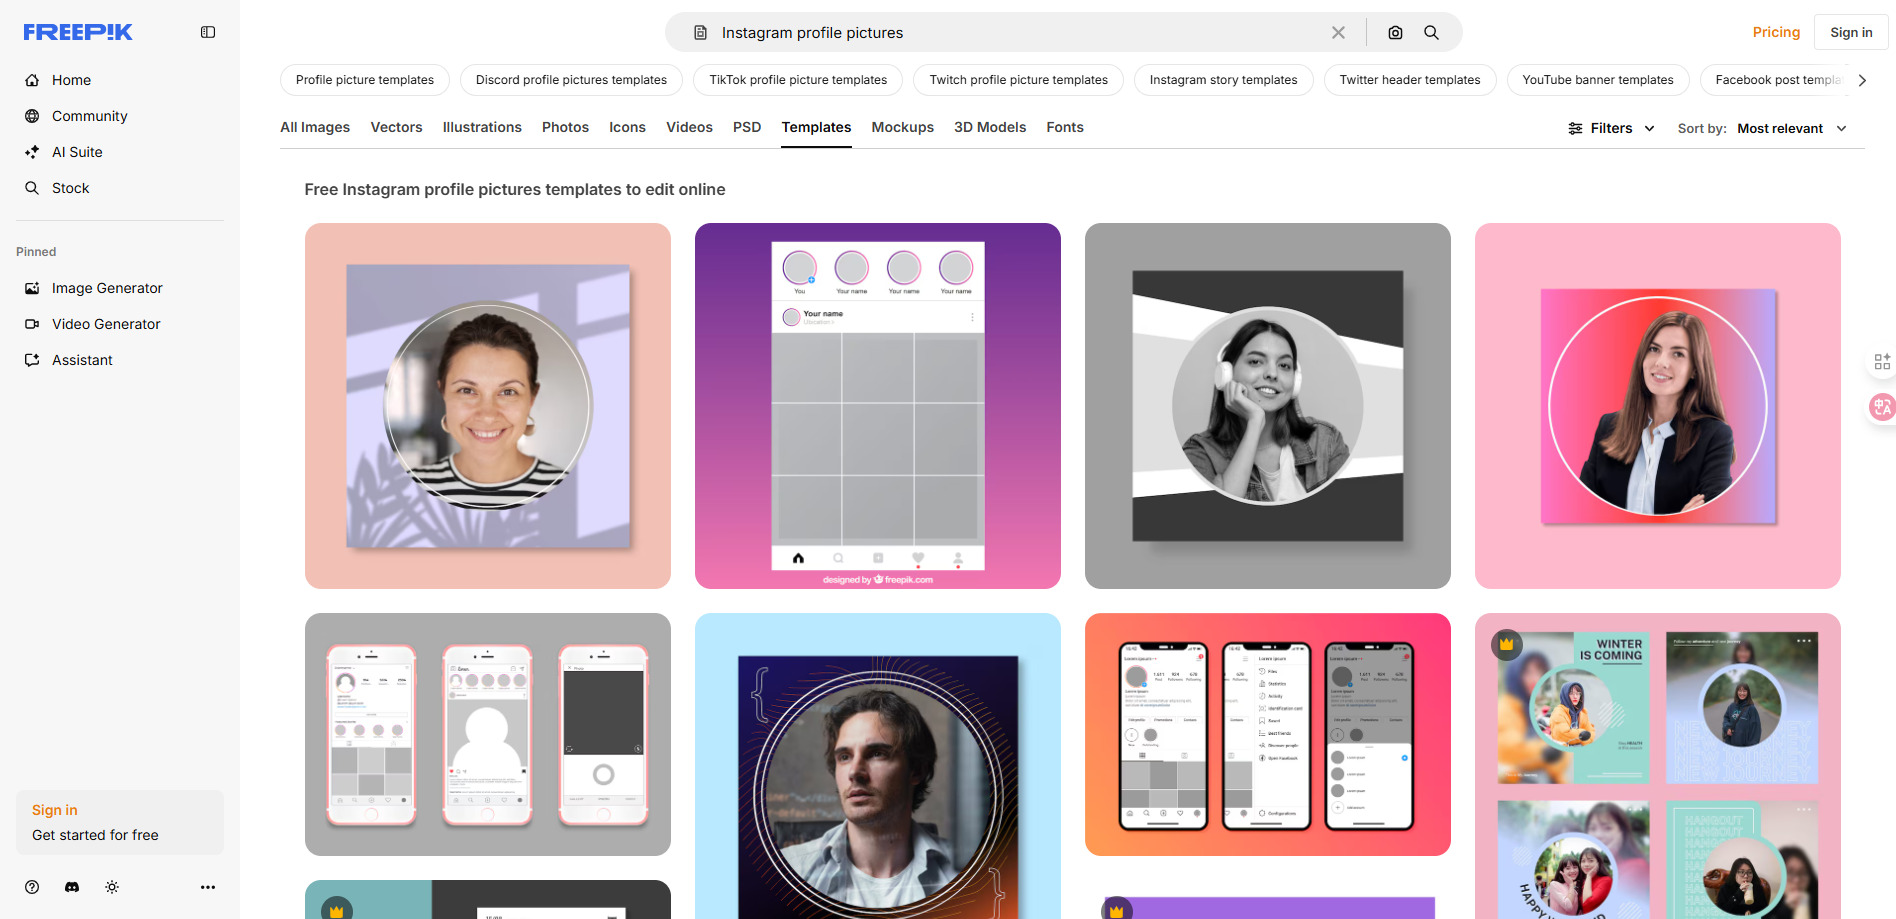The width and height of the screenshot is (1896, 919).
Task: Open the Most relevant sort dropdown
Action: point(1792,128)
